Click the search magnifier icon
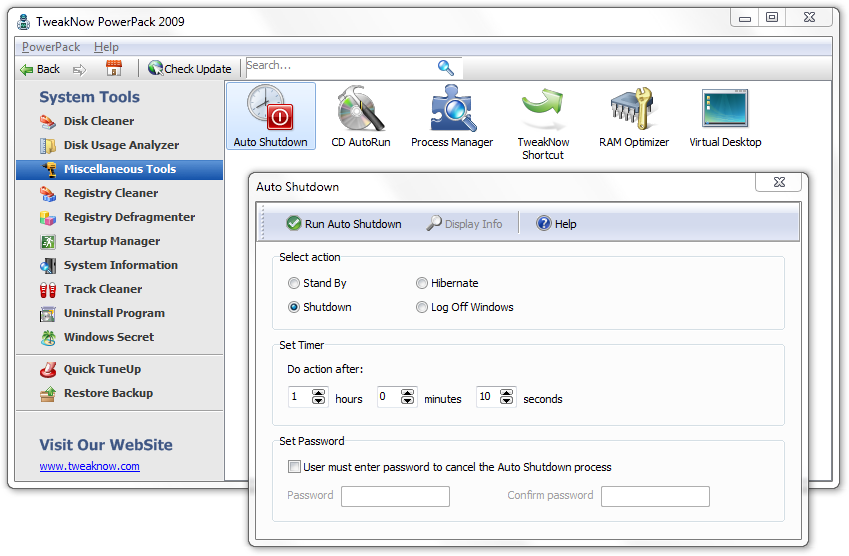The width and height of the screenshot is (849, 556). tap(445, 68)
